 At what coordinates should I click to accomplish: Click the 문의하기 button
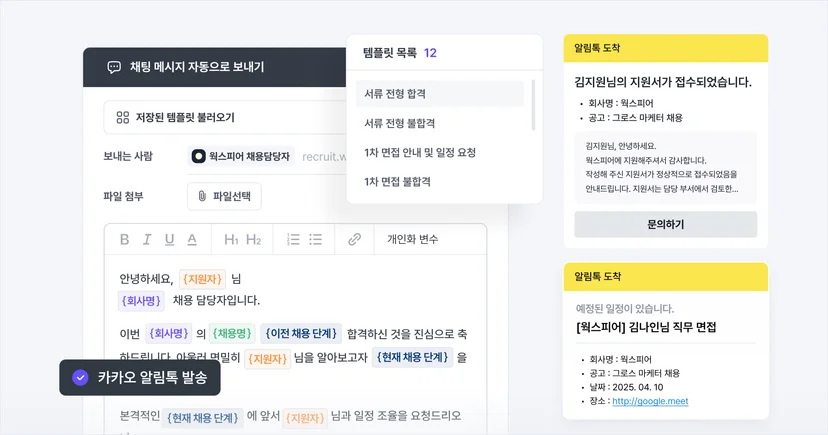tap(665, 224)
